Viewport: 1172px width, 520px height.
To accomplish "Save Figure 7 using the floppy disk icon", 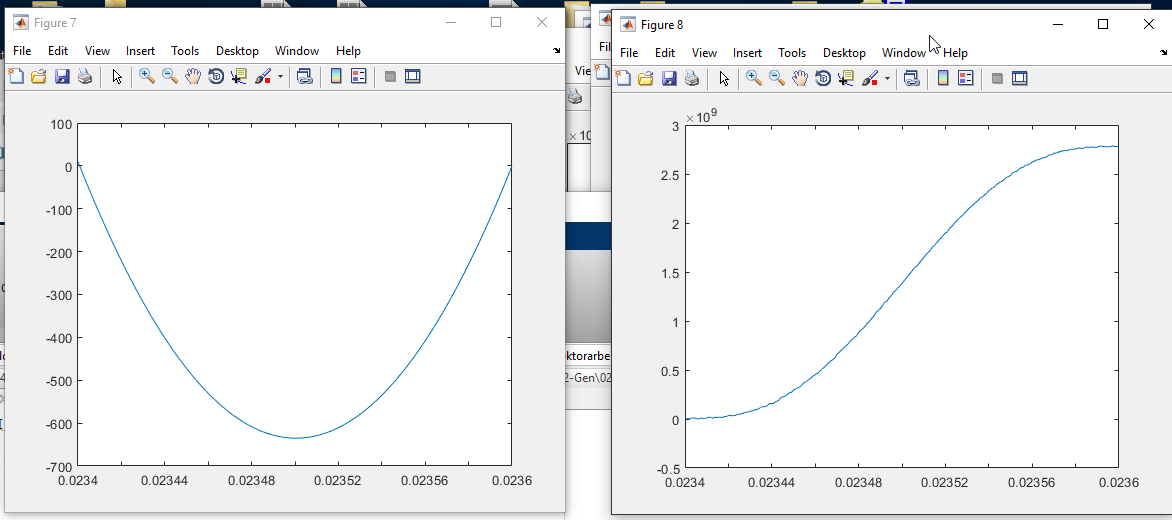I will [62, 76].
